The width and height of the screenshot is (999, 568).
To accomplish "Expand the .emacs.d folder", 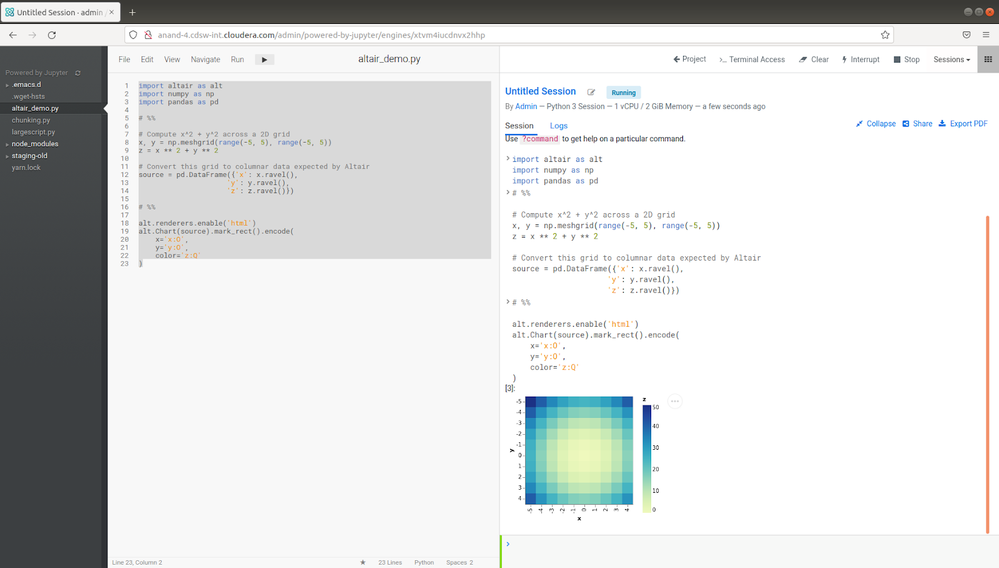I will point(26,85).
